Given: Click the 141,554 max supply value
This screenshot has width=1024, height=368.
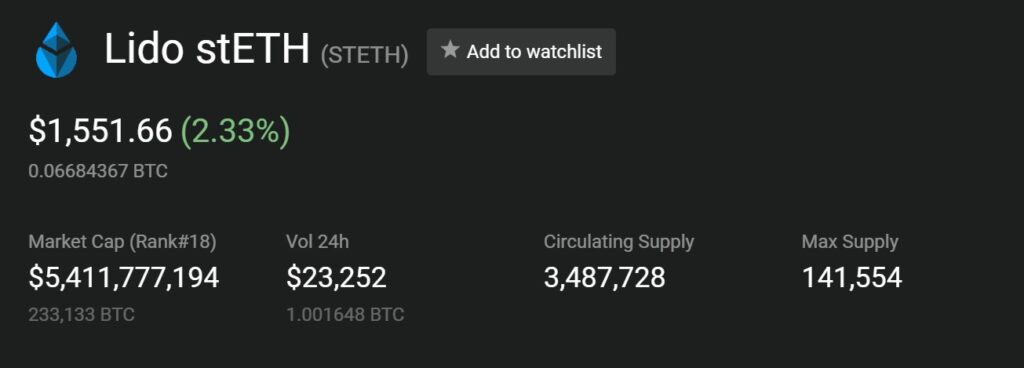Looking at the screenshot, I should [x=852, y=277].
